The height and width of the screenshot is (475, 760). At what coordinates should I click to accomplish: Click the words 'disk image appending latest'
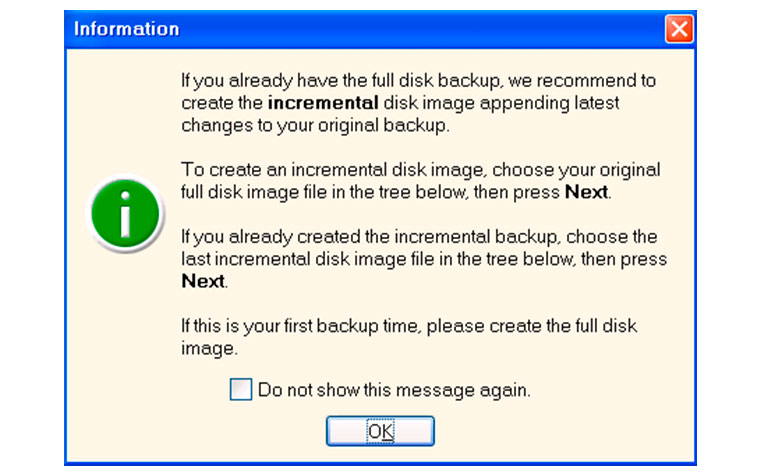pyautogui.click(x=501, y=103)
